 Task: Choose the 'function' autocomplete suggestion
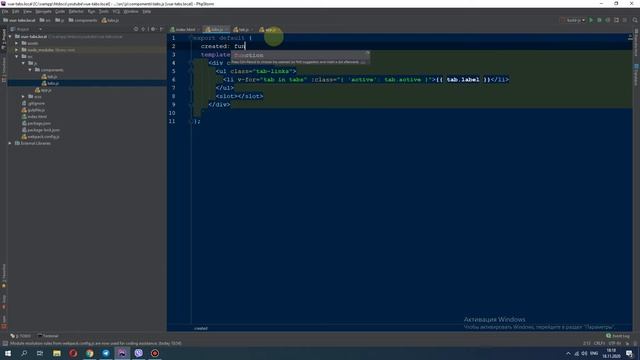(x=300, y=55)
